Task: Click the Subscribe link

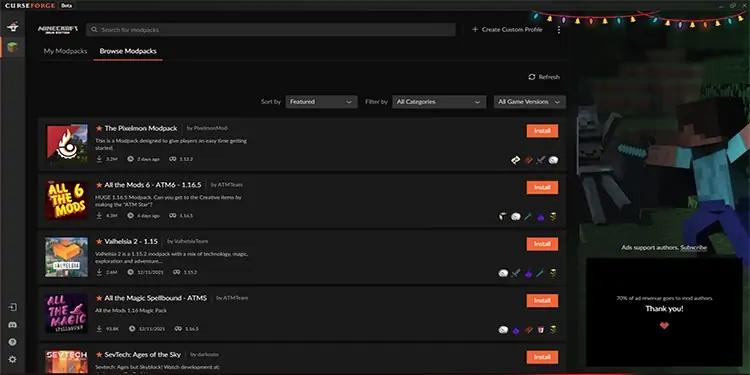Action: point(694,248)
